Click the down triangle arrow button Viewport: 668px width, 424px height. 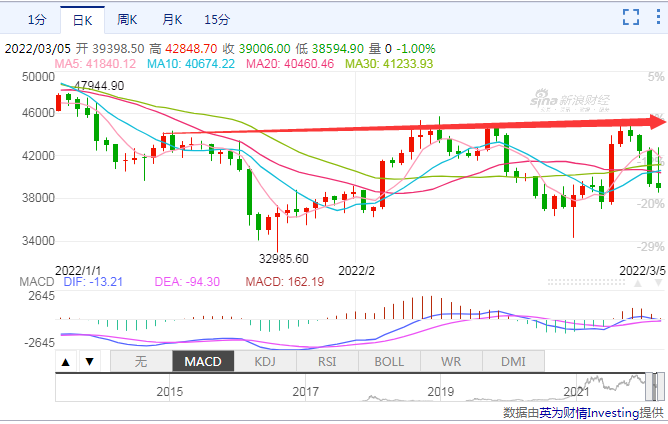point(88,361)
